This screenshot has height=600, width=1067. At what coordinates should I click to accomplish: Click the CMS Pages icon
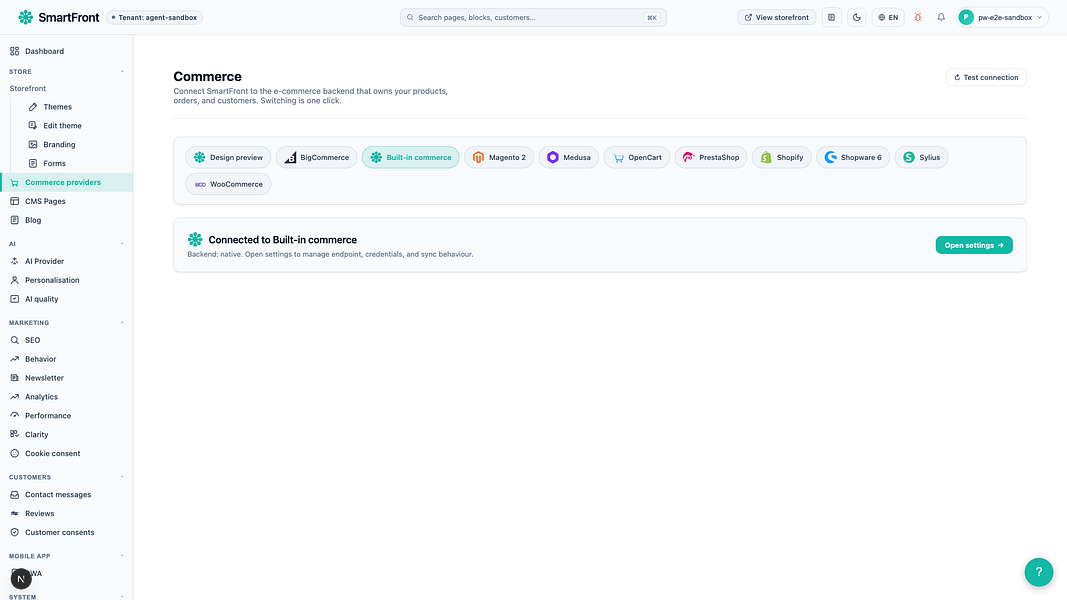tap(14, 201)
